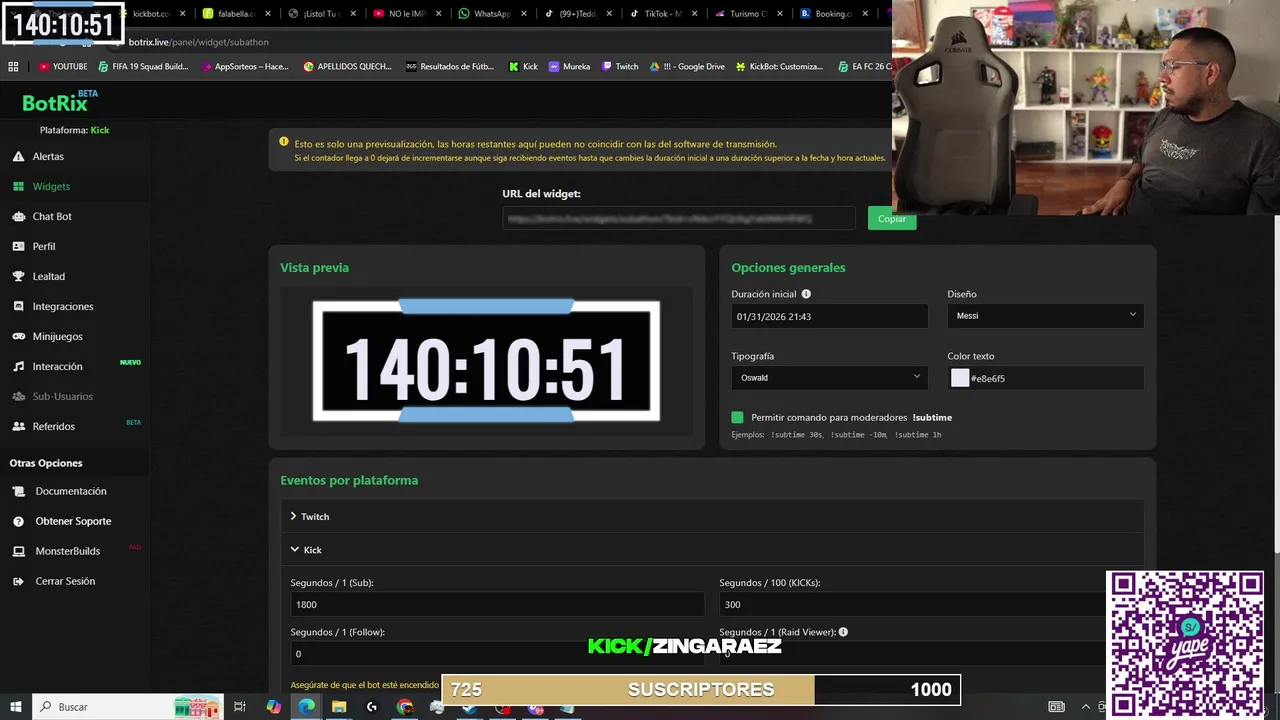Switch to the falabella browser tab
This screenshot has width=1280, height=720.
click(x=237, y=14)
